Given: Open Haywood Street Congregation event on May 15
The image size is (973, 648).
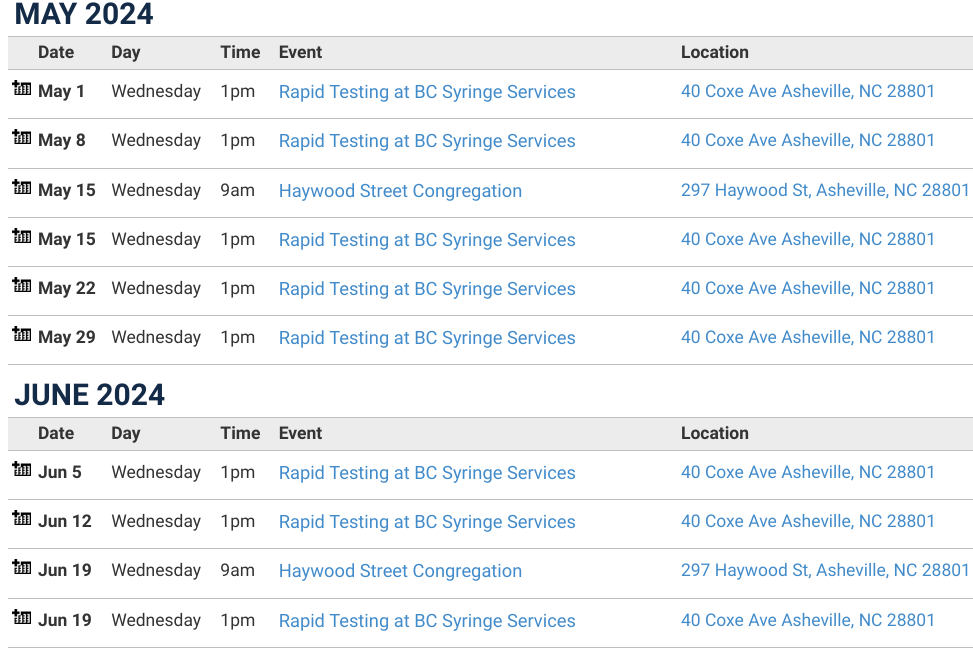Looking at the screenshot, I should 400,191.
